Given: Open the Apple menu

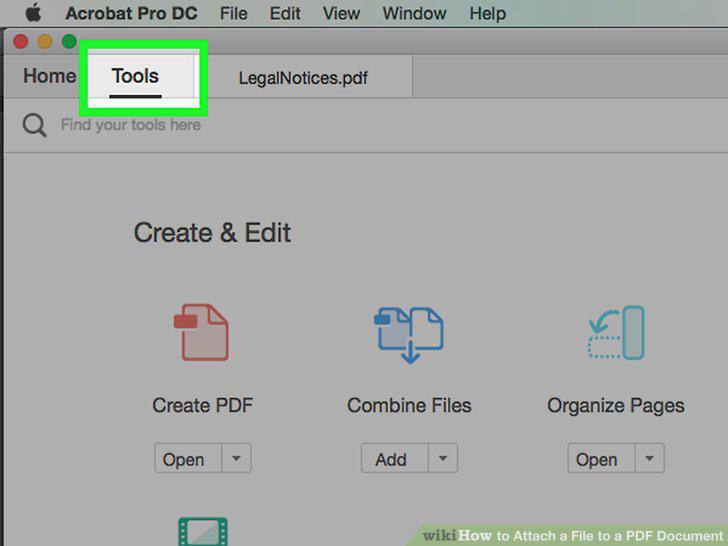Looking at the screenshot, I should (x=33, y=13).
